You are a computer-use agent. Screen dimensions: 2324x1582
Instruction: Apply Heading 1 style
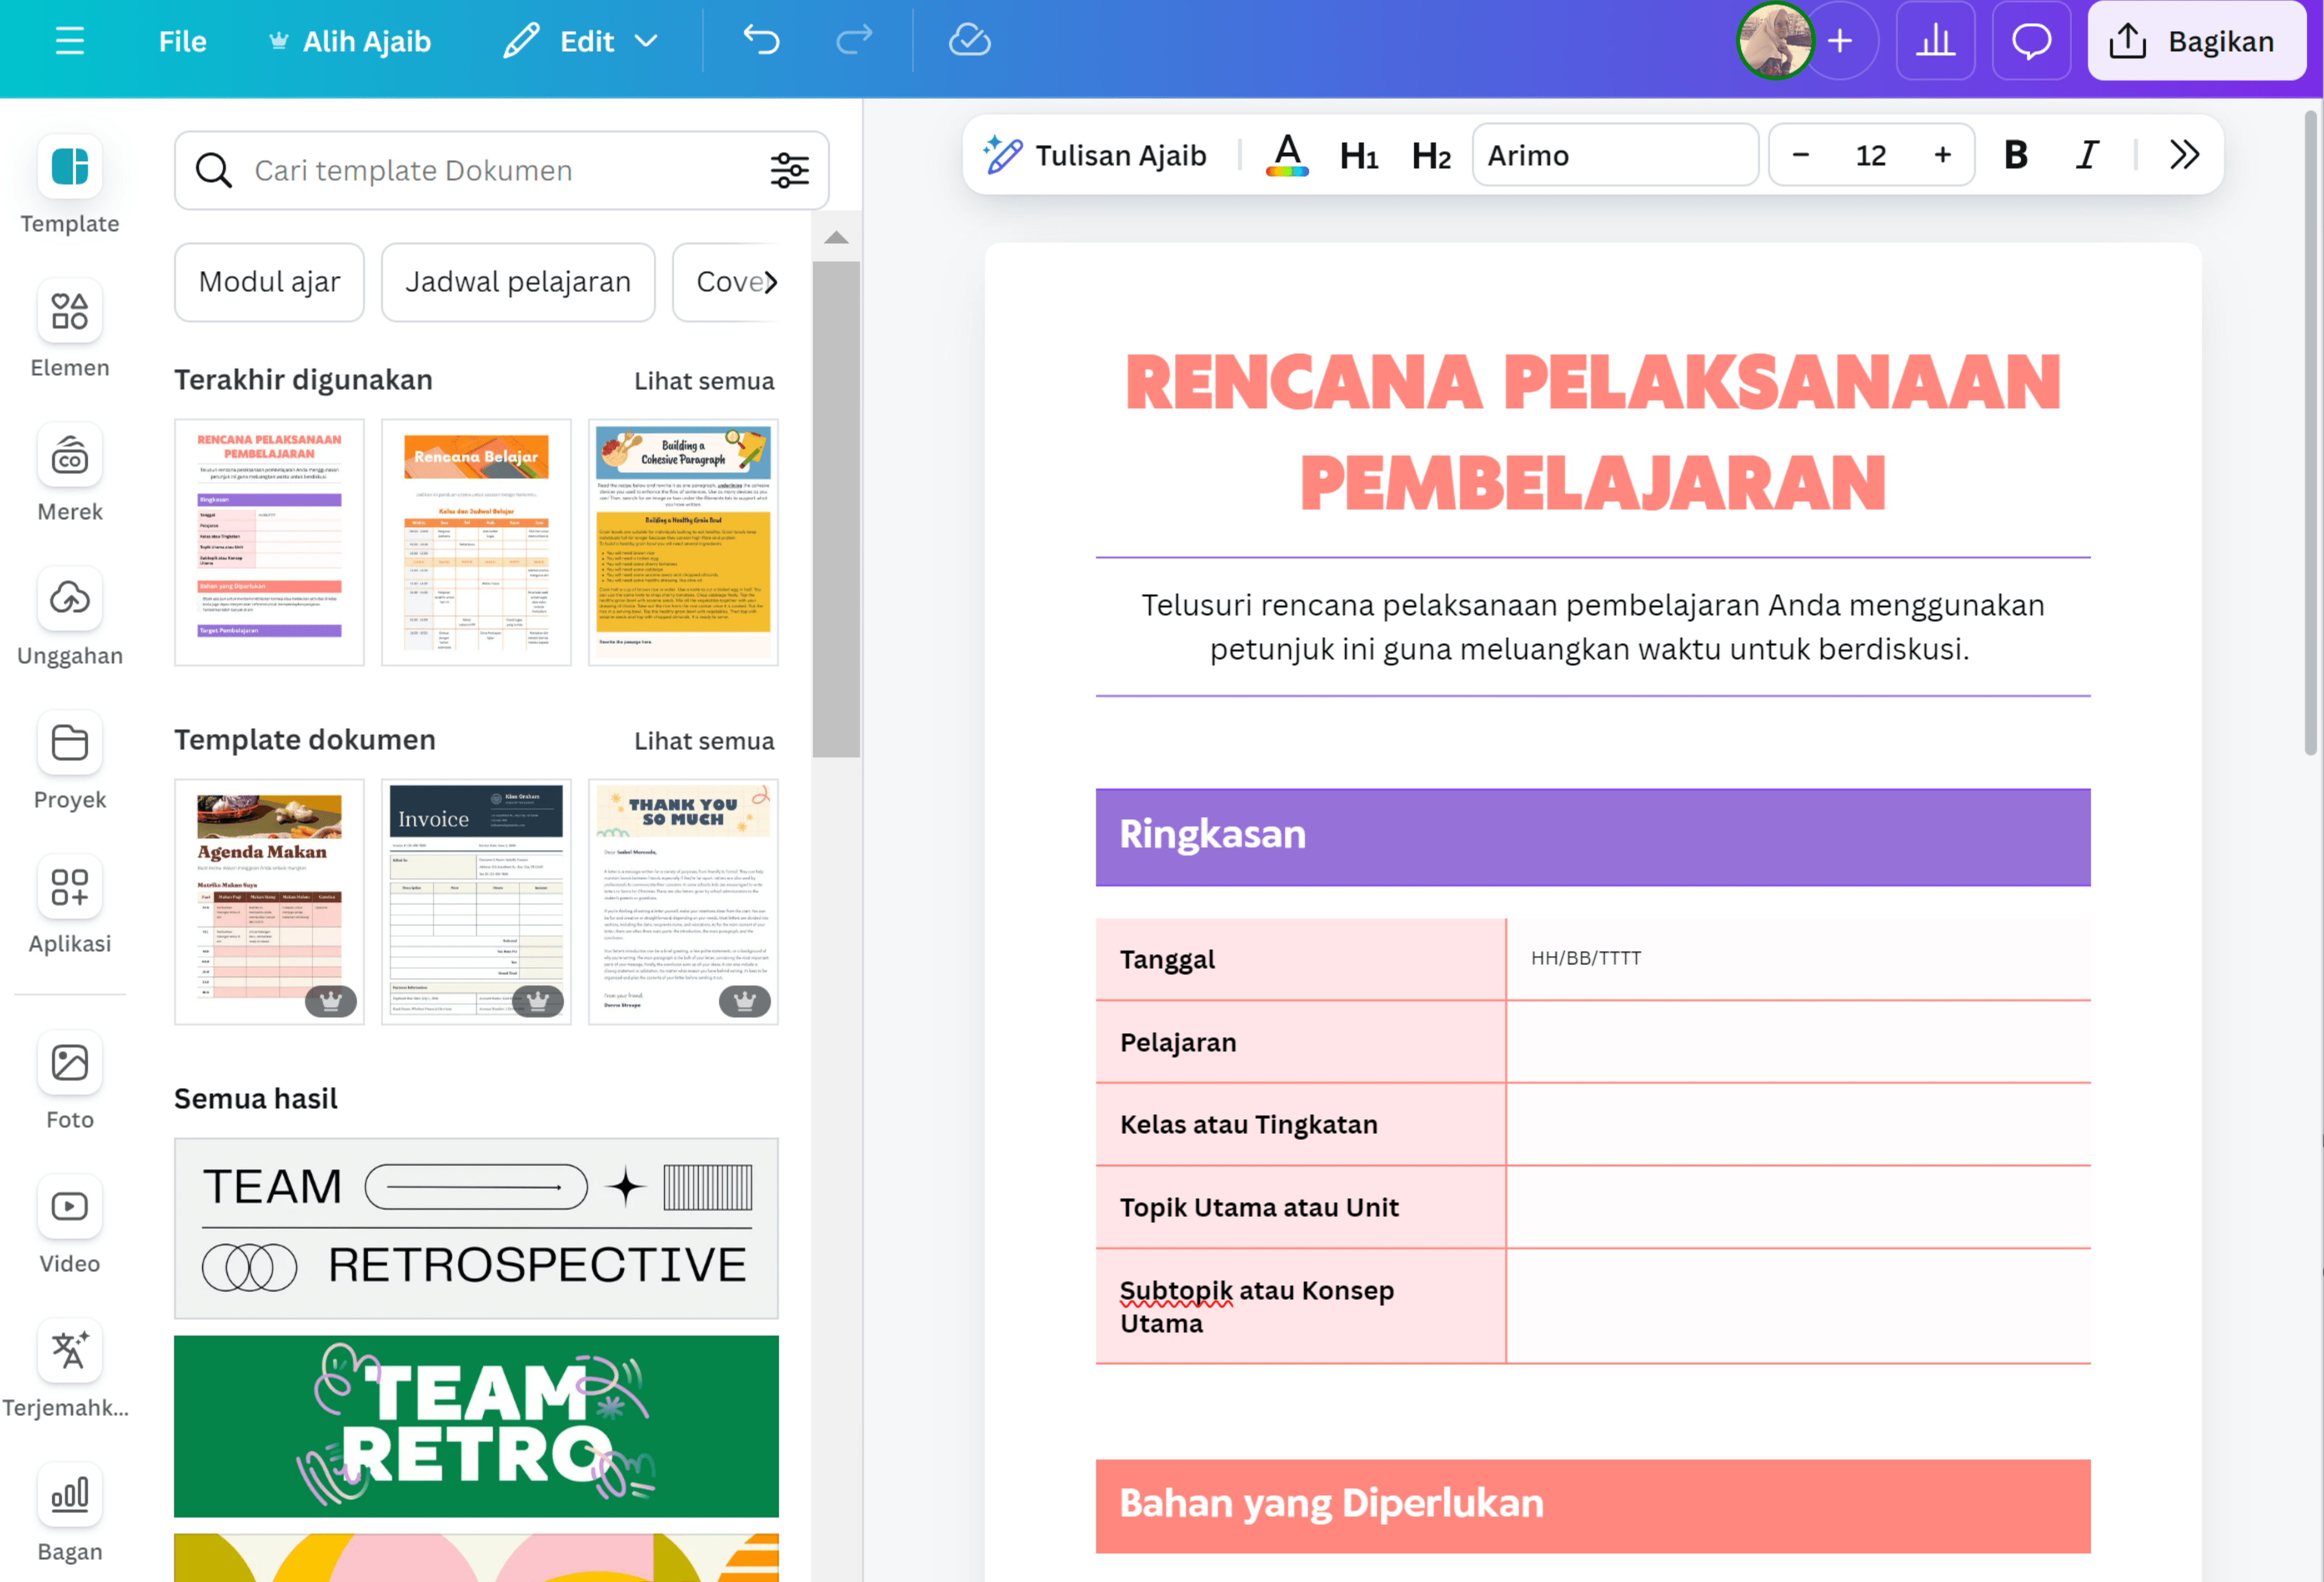(x=1359, y=155)
